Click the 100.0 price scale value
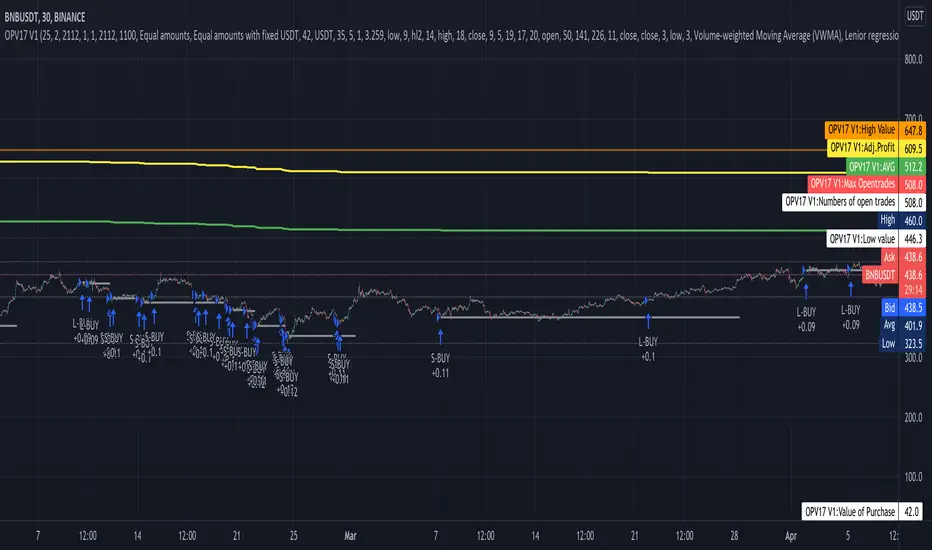This screenshot has width=932, height=550. point(913,477)
